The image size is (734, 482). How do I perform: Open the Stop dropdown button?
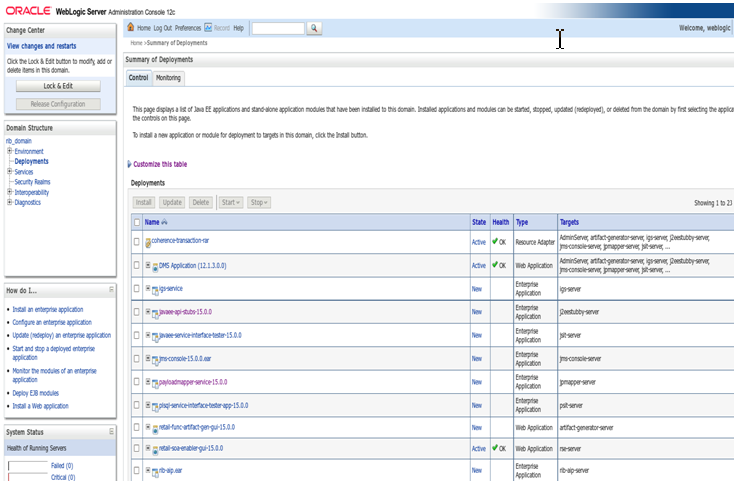tap(259, 203)
